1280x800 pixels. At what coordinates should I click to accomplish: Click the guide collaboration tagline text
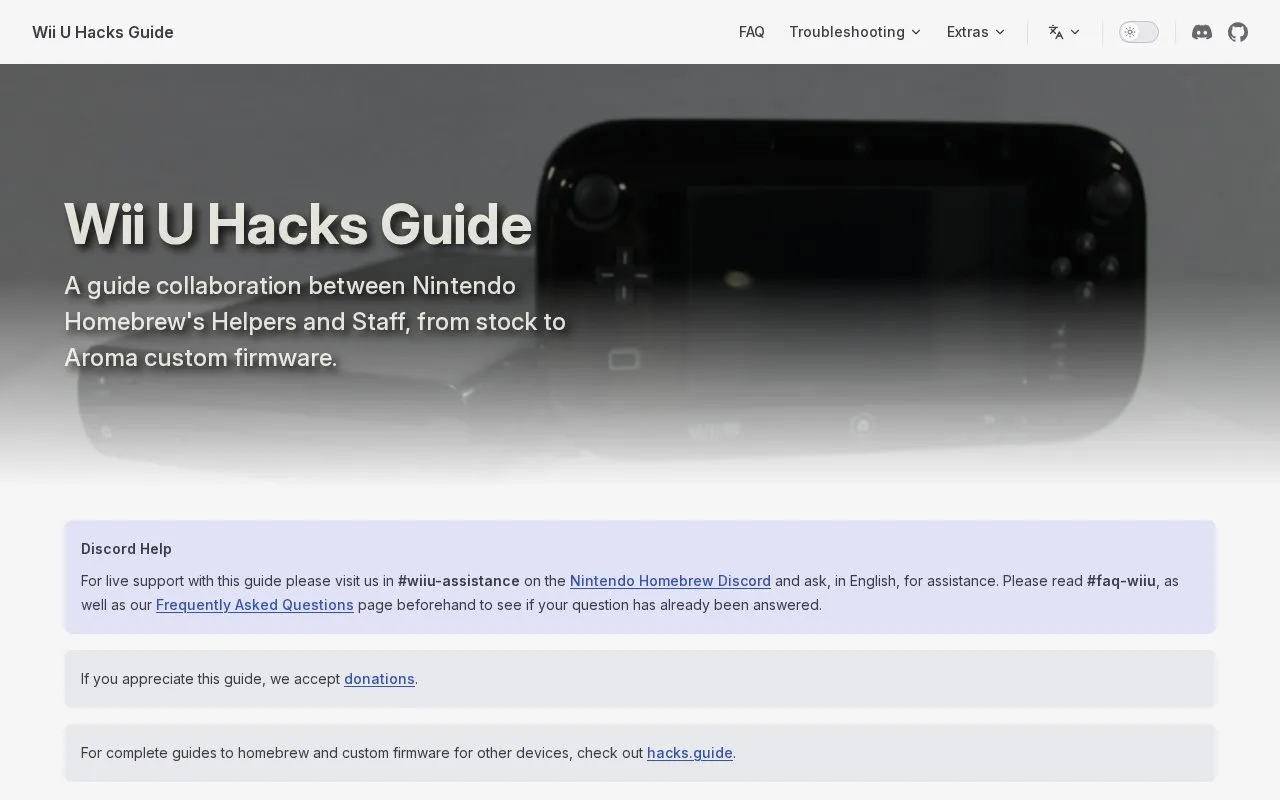[x=315, y=322]
